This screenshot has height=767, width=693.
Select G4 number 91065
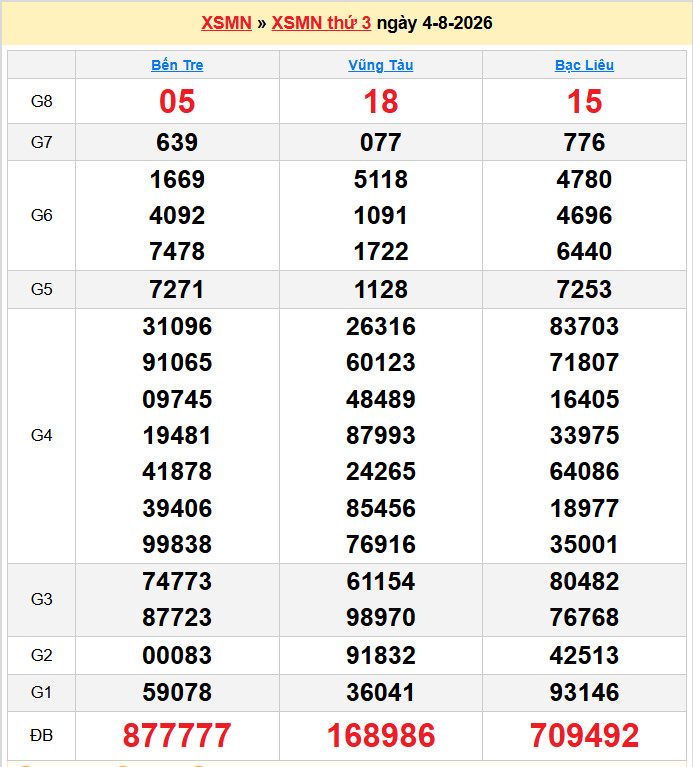tap(177, 362)
